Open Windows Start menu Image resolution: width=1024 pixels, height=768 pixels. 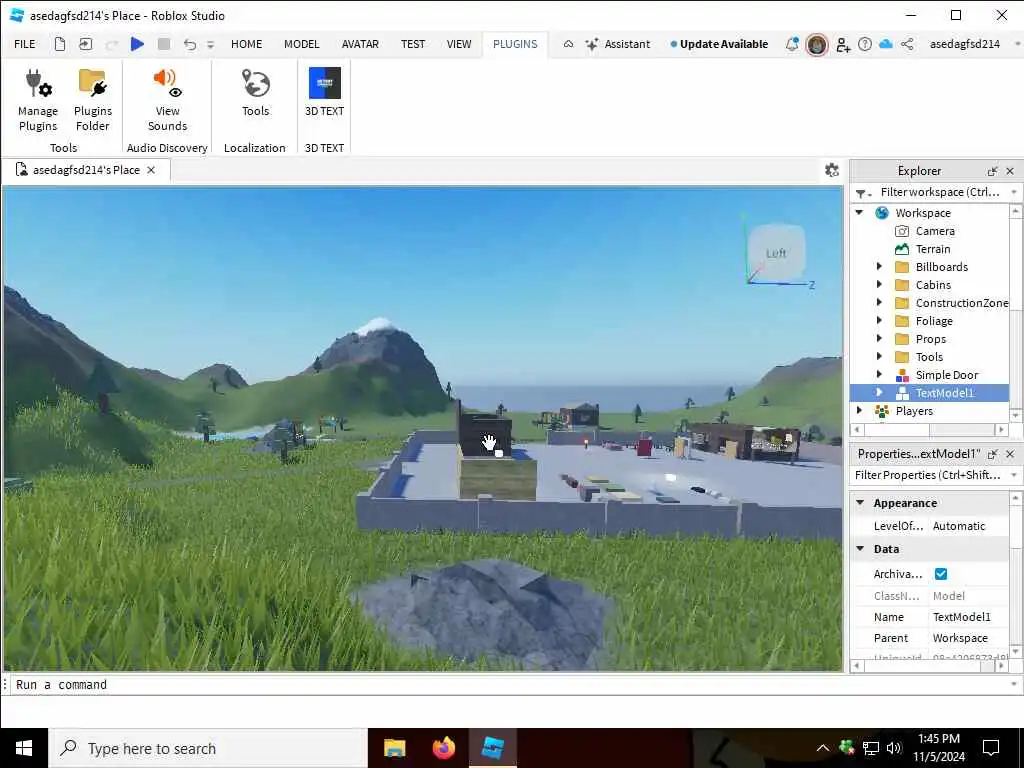24,748
